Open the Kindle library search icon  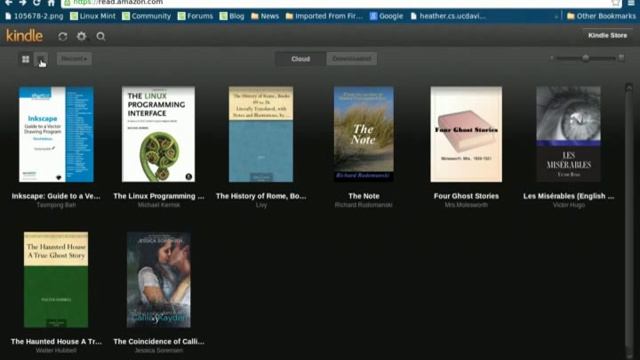pos(100,36)
